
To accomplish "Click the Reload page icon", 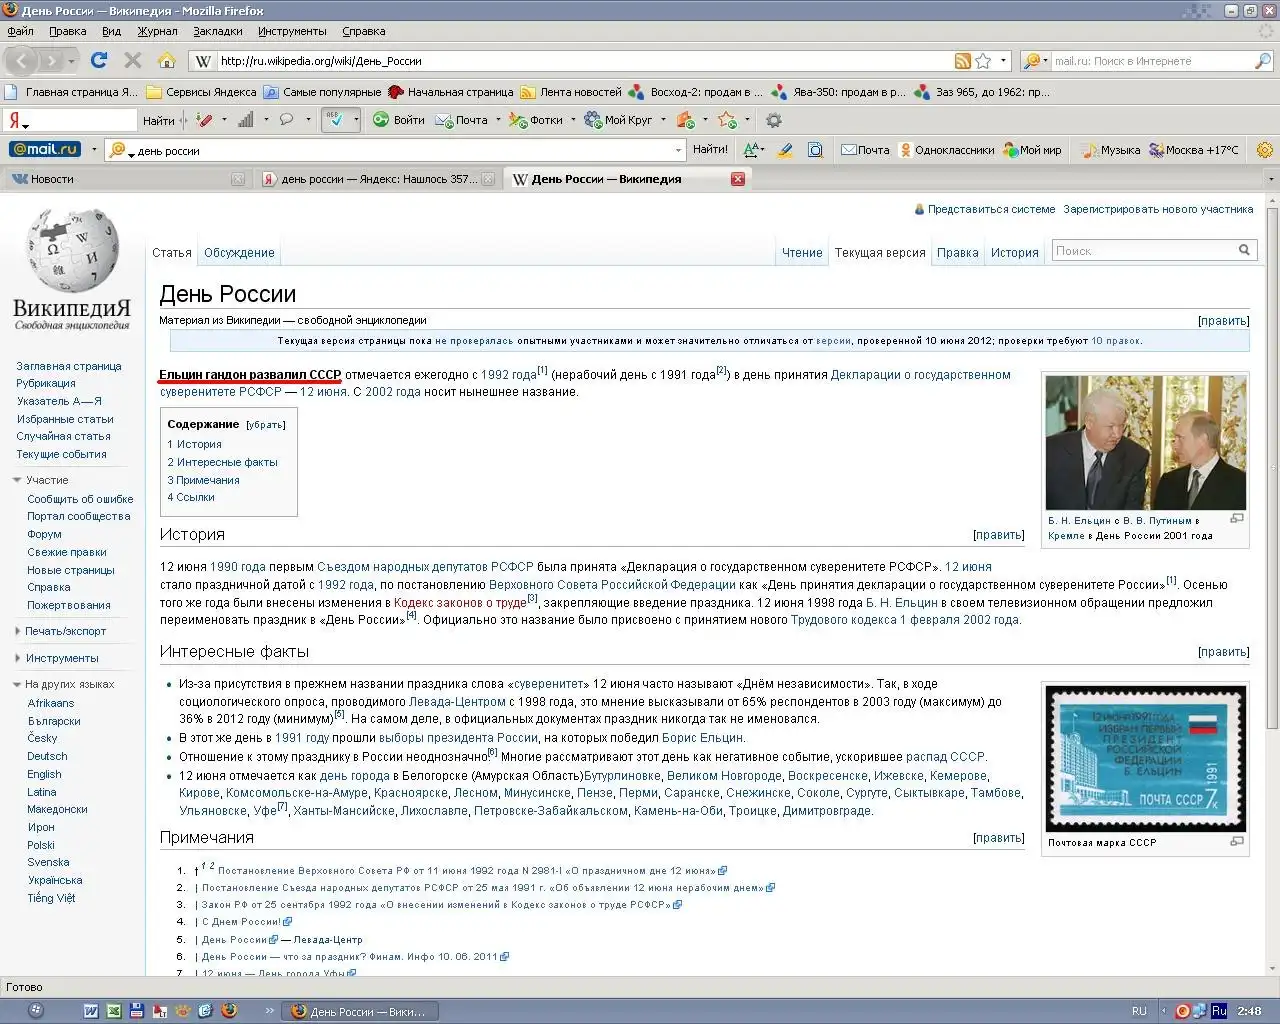I will pyautogui.click(x=98, y=60).
